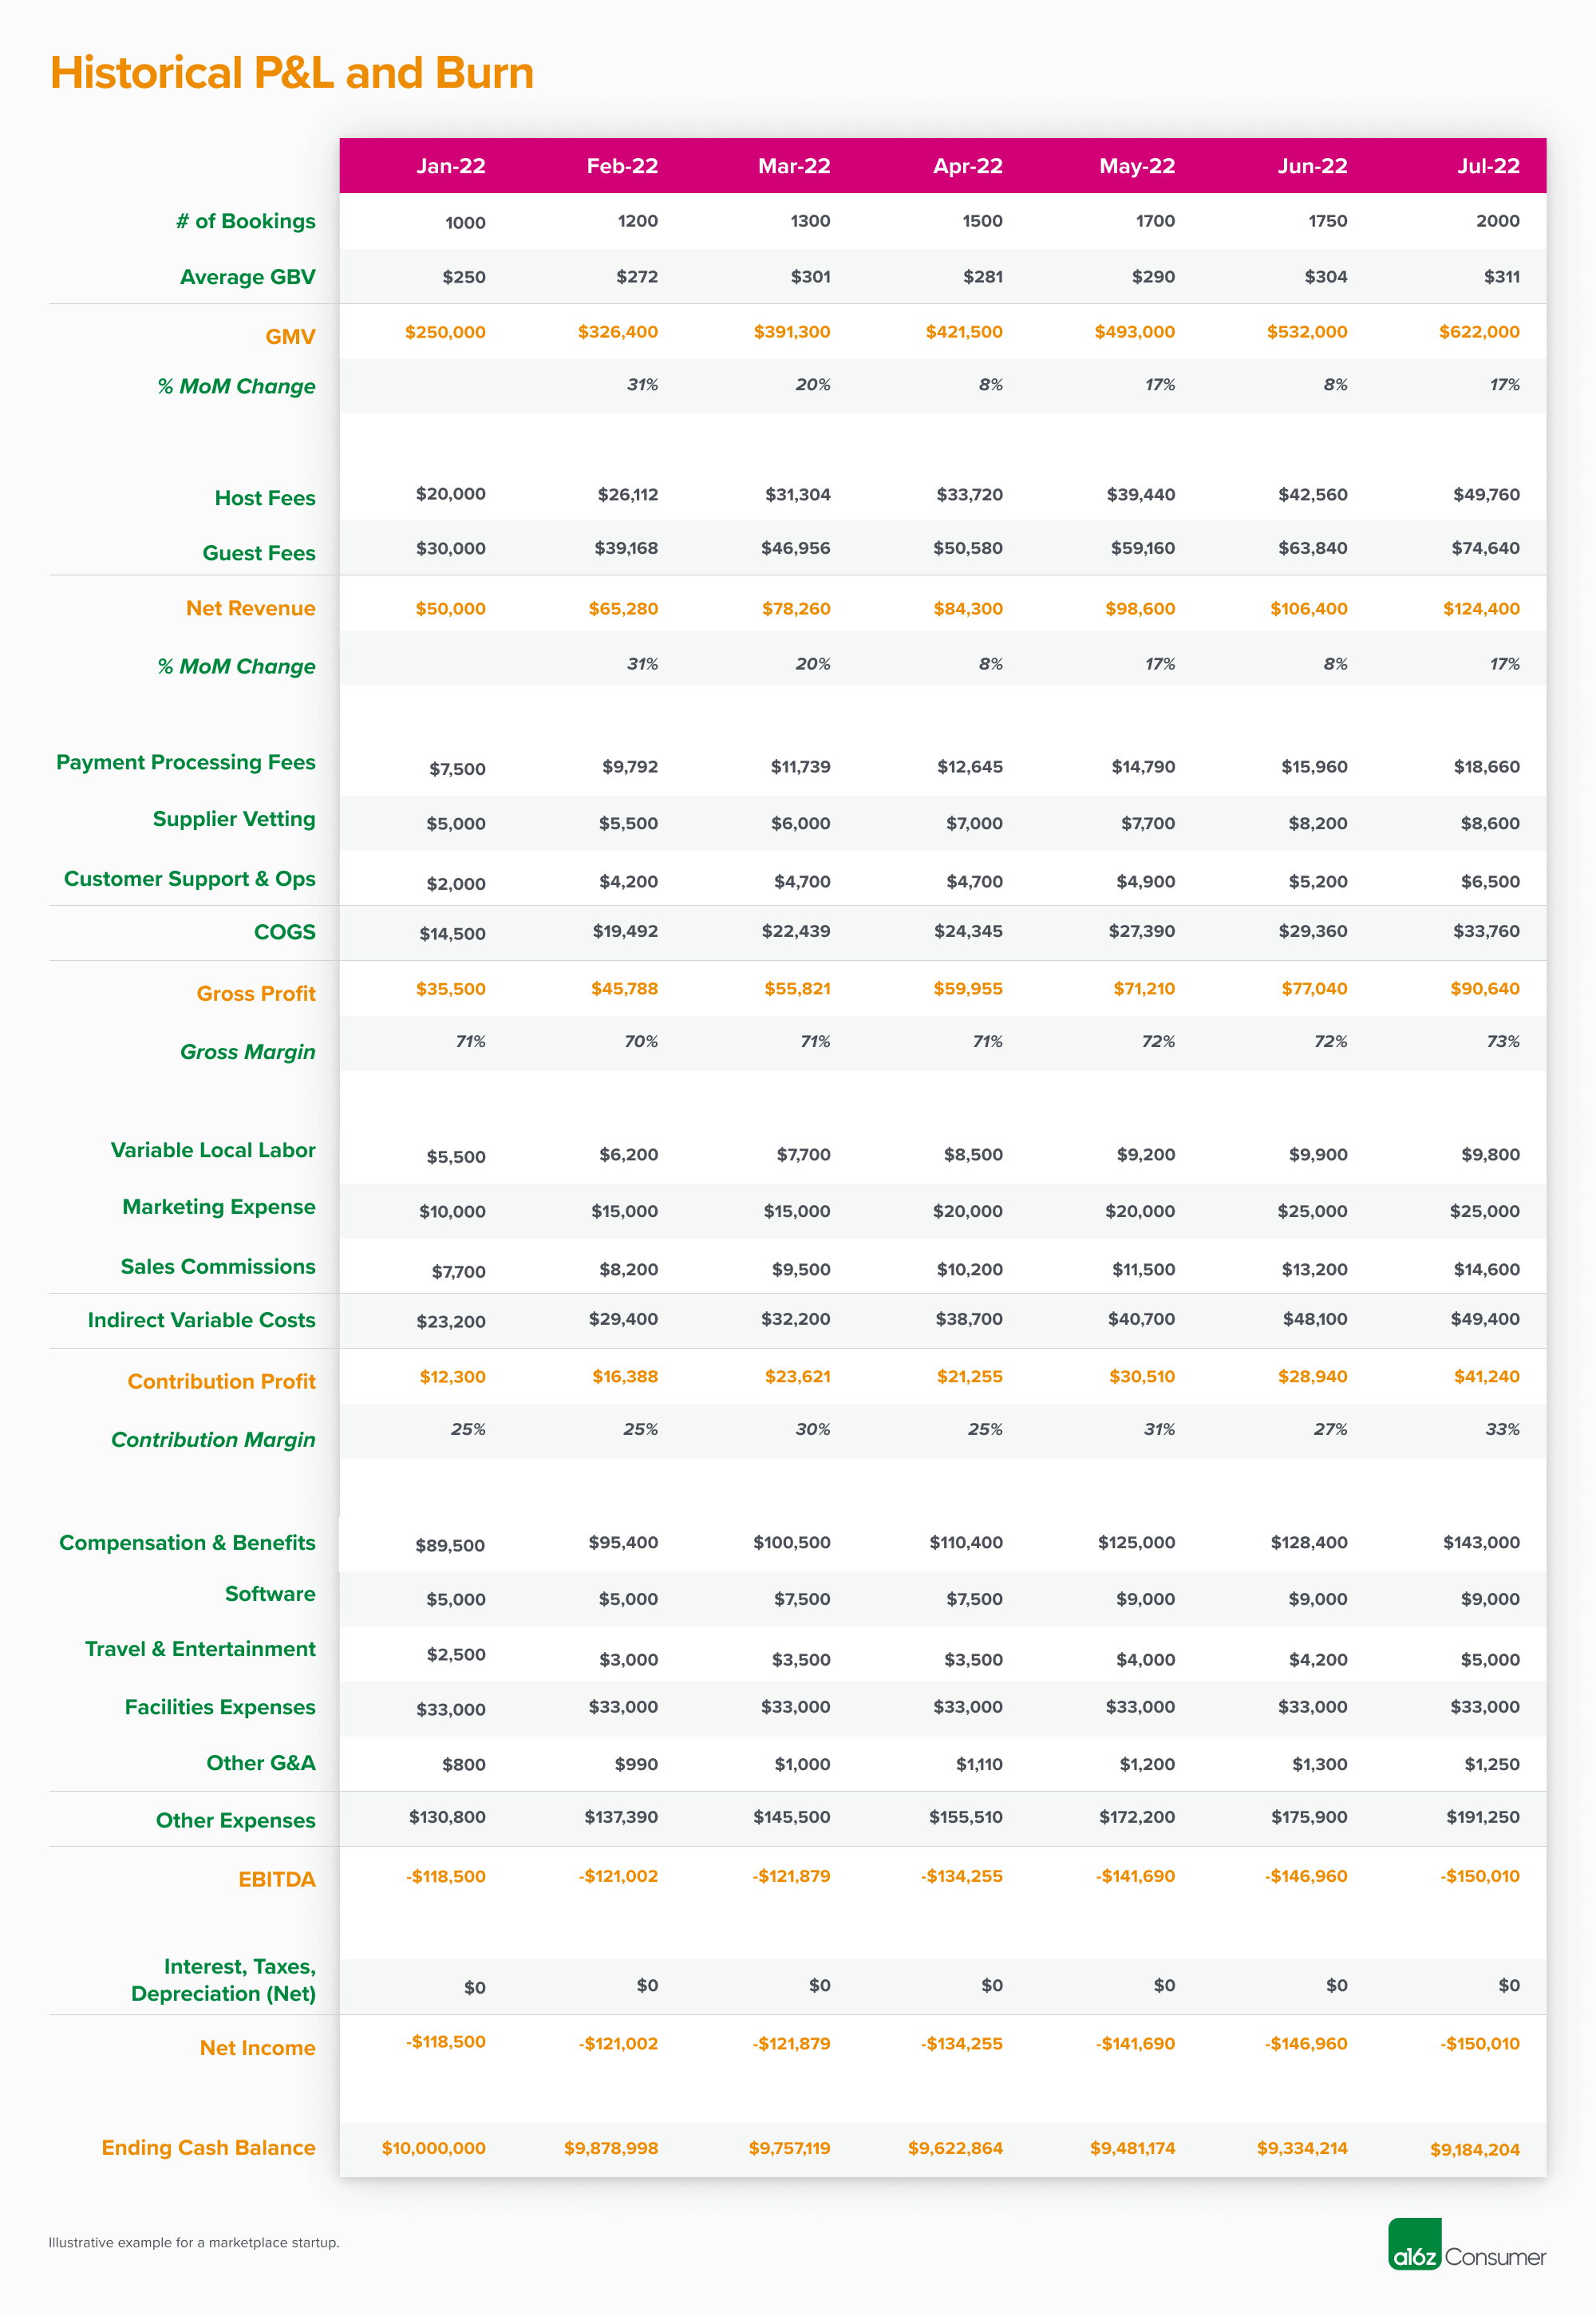
Task: Select the Jul-22 column header
Action: pos(1488,166)
